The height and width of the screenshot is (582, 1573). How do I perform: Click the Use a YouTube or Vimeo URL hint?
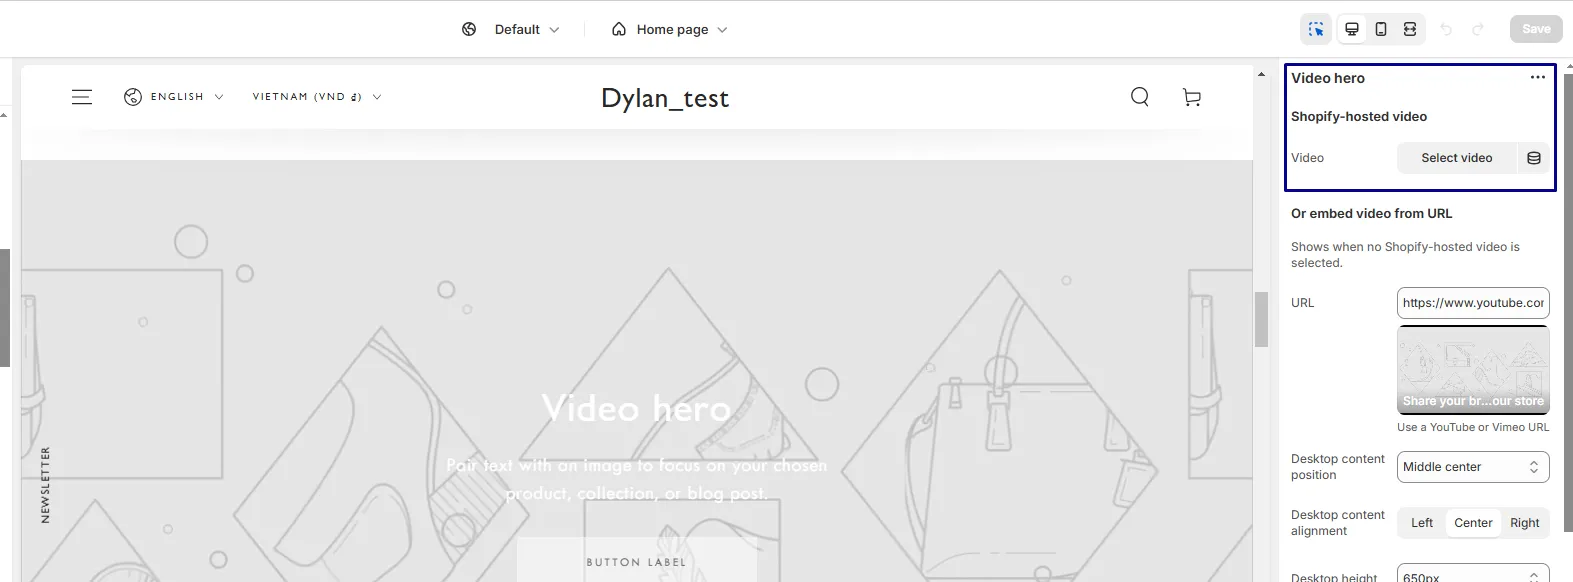click(1473, 427)
